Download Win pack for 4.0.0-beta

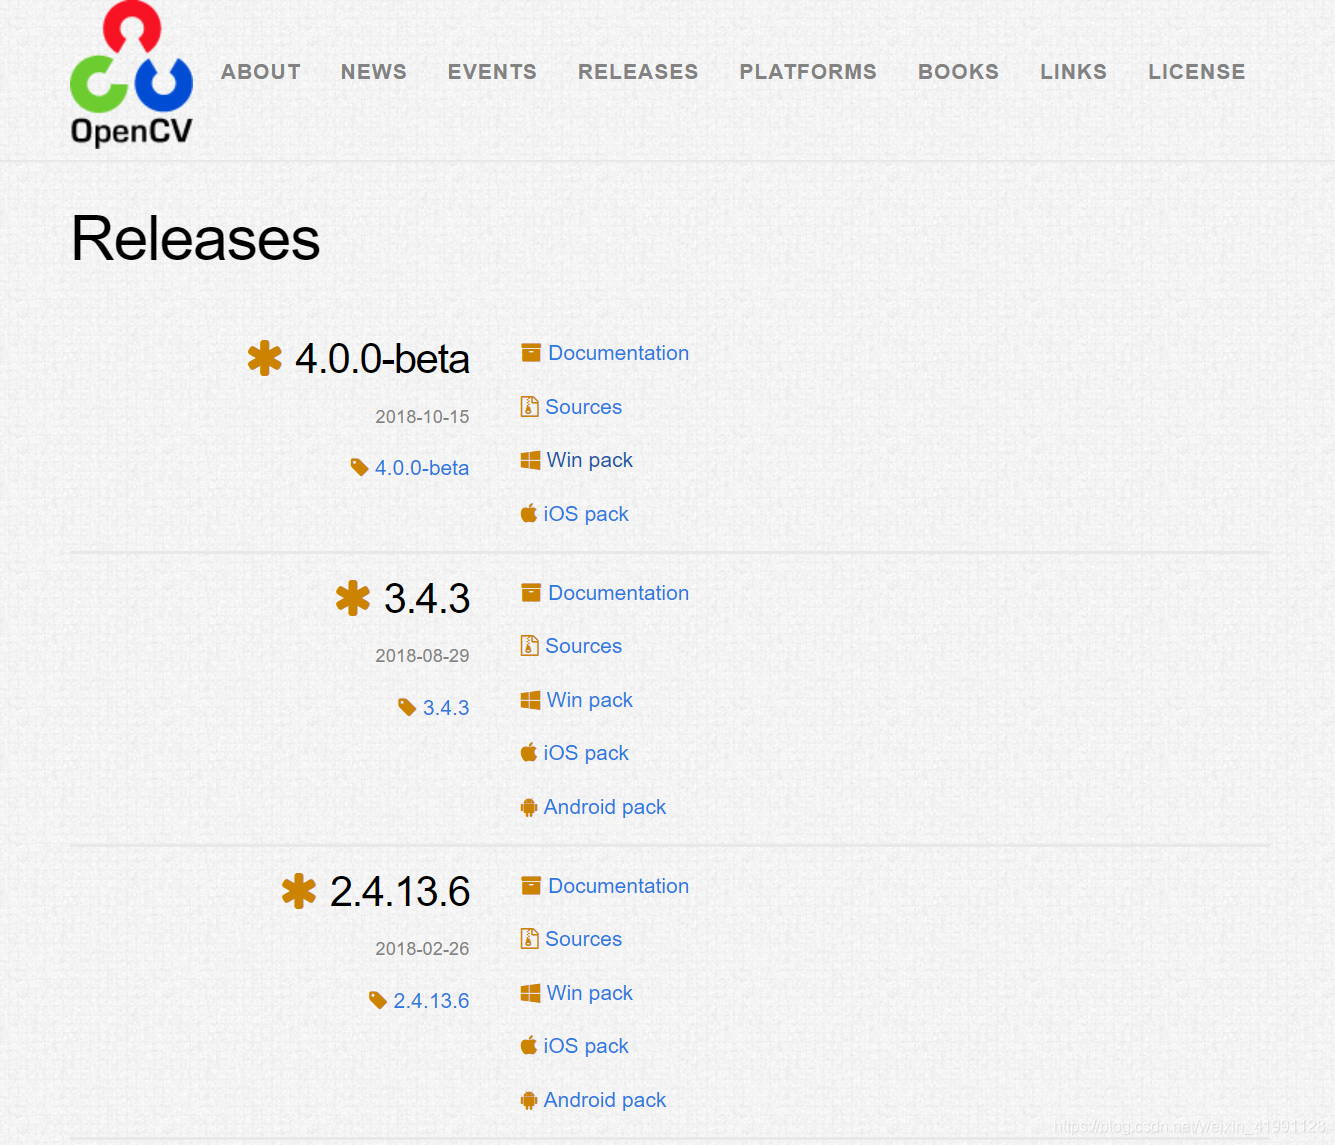click(589, 460)
